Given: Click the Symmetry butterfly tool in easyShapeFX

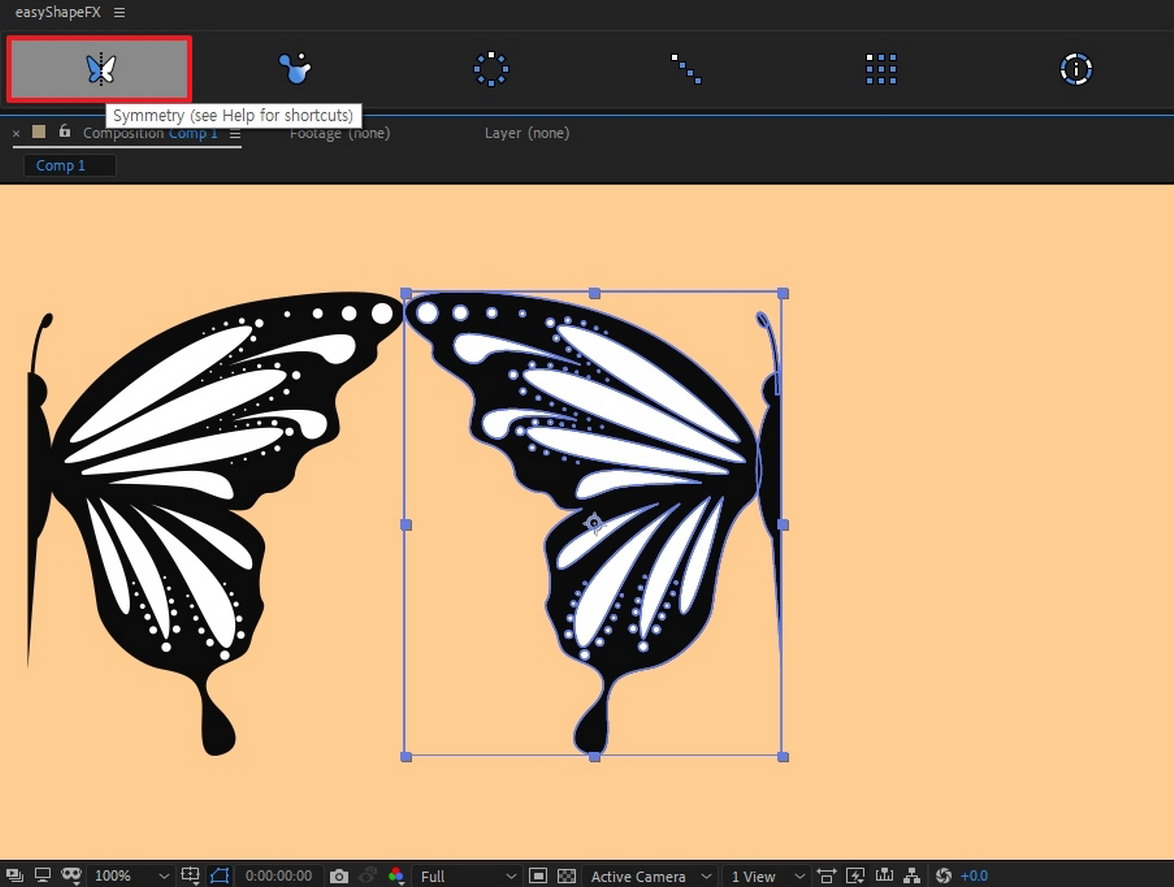Looking at the screenshot, I should pyautogui.click(x=100, y=69).
